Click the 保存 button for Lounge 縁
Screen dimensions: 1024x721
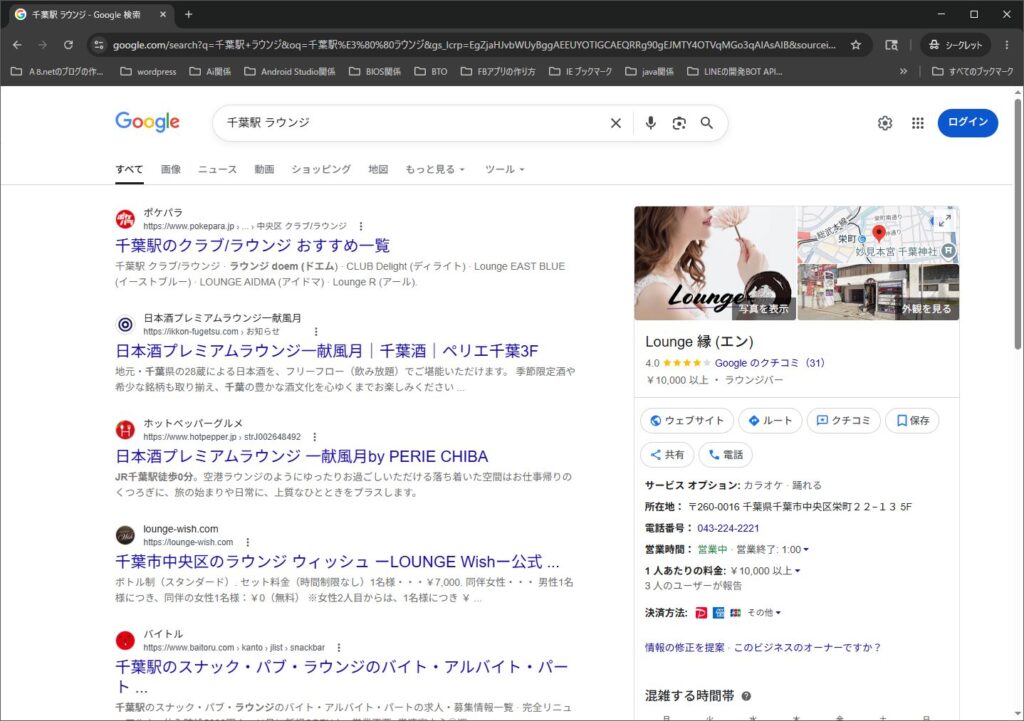(x=912, y=420)
